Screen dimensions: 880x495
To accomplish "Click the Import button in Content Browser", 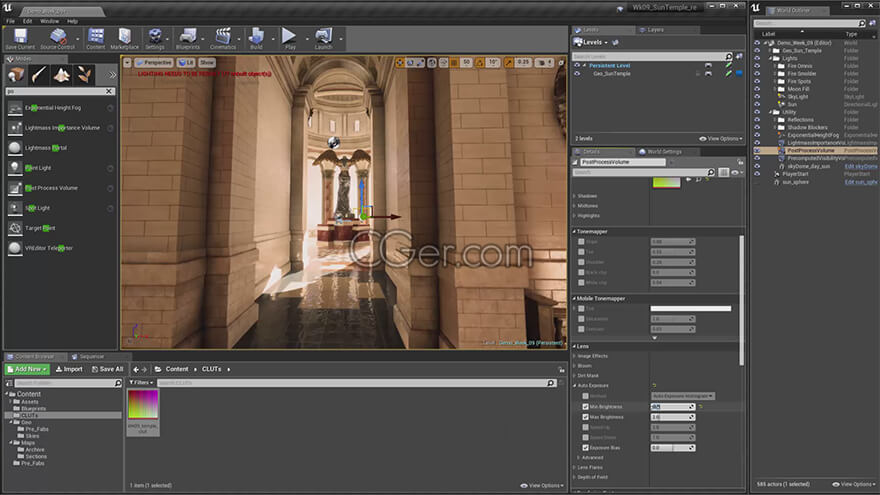I will pos(69,369).
